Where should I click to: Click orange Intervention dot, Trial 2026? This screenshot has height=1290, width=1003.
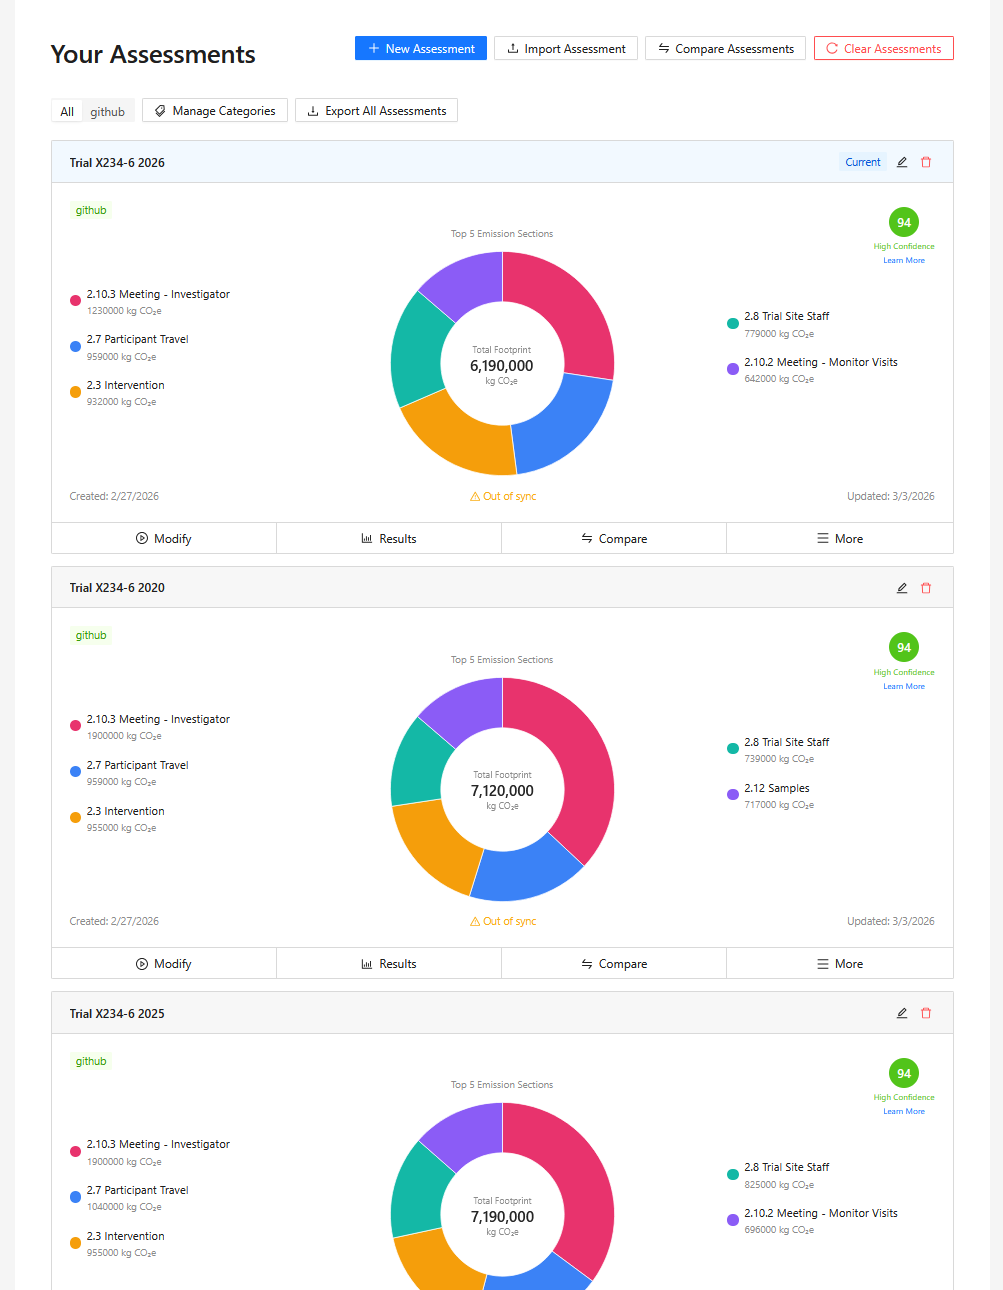(75, 392)
